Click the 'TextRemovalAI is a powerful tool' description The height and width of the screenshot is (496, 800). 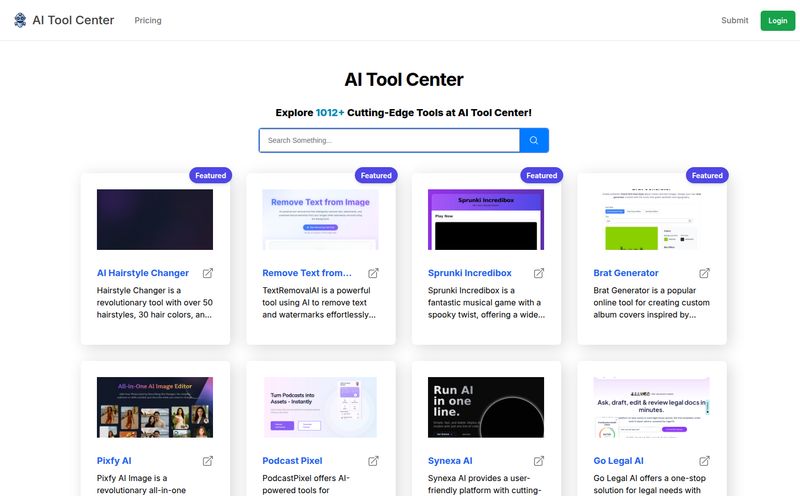tap(319, 303)
